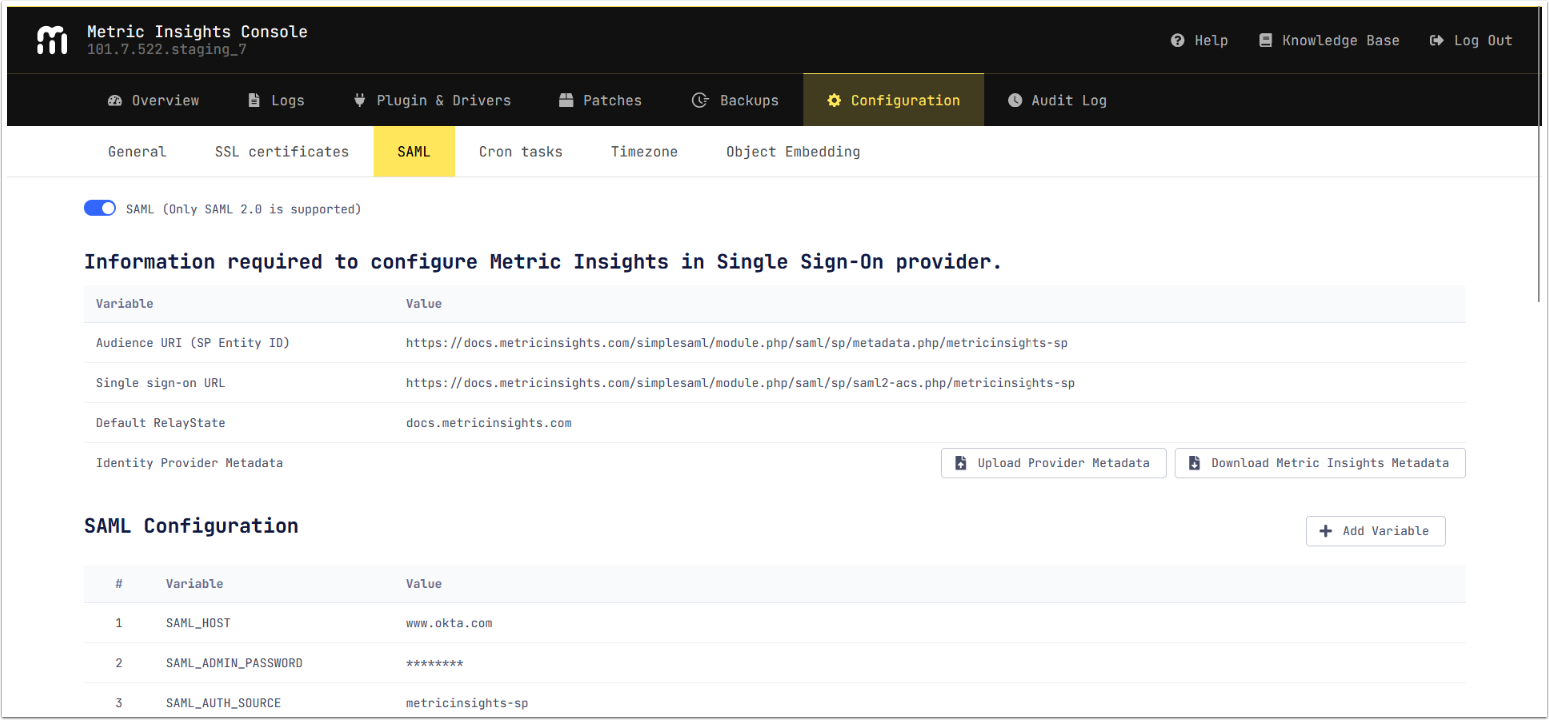Viewport: 1549px width, 720px height.
Task: Open Backups via the clock-arrow icon
Action: point(701,101)
